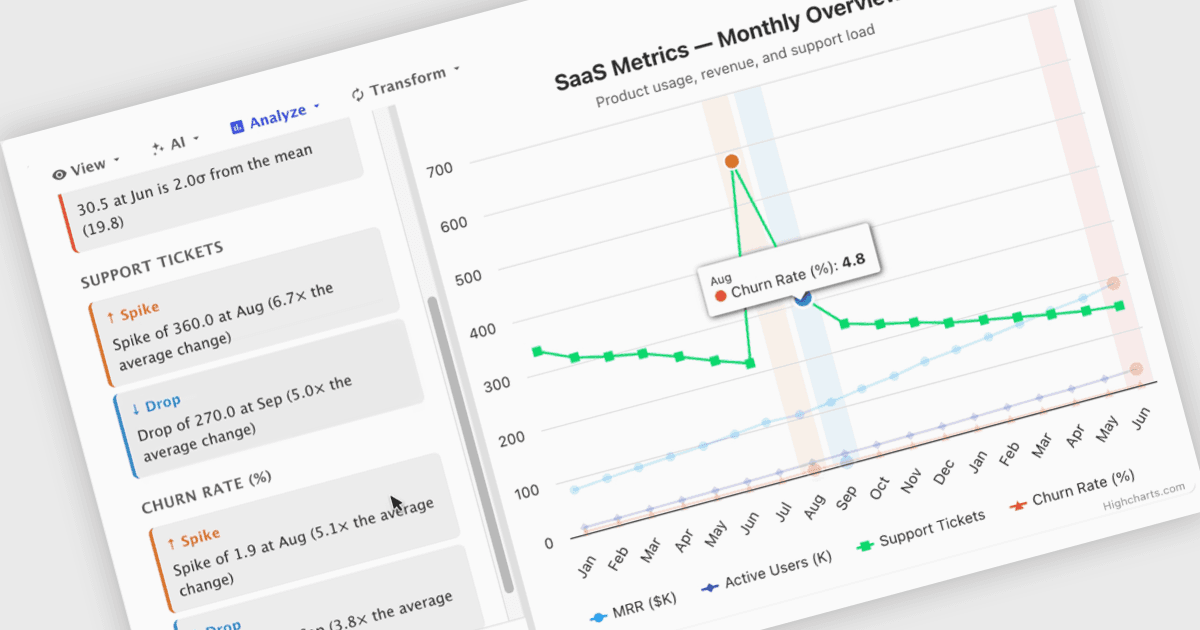Click y-axis label 500
This screenshot has height=630, width=1200.
coord(470,275)
